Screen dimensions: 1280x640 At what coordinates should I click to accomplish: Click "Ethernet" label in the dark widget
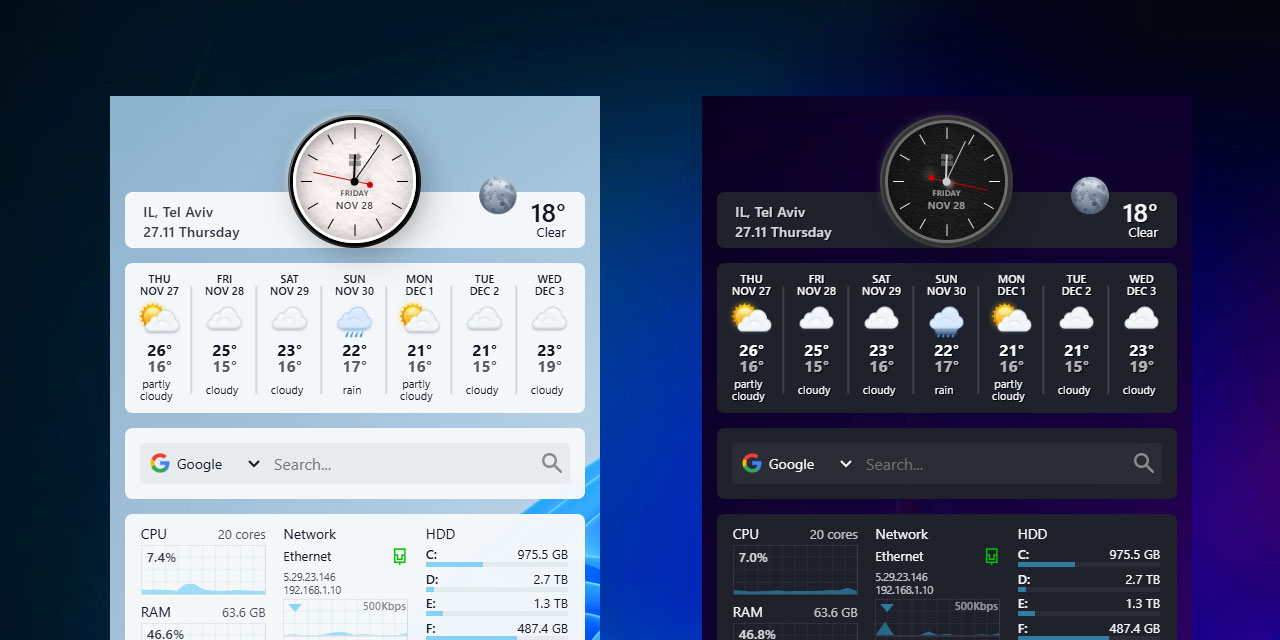pyautogui.click(x=900, y=556)
